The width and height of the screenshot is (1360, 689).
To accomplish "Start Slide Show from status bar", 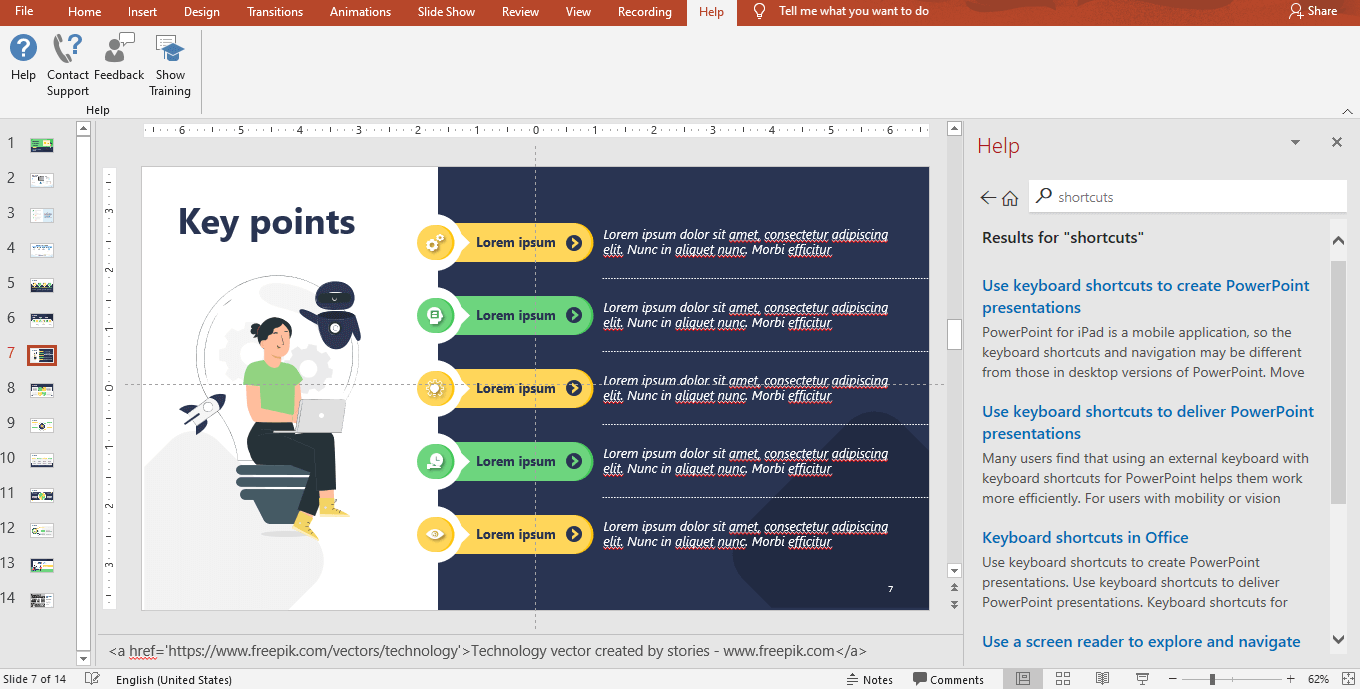I will point(1142,679).
